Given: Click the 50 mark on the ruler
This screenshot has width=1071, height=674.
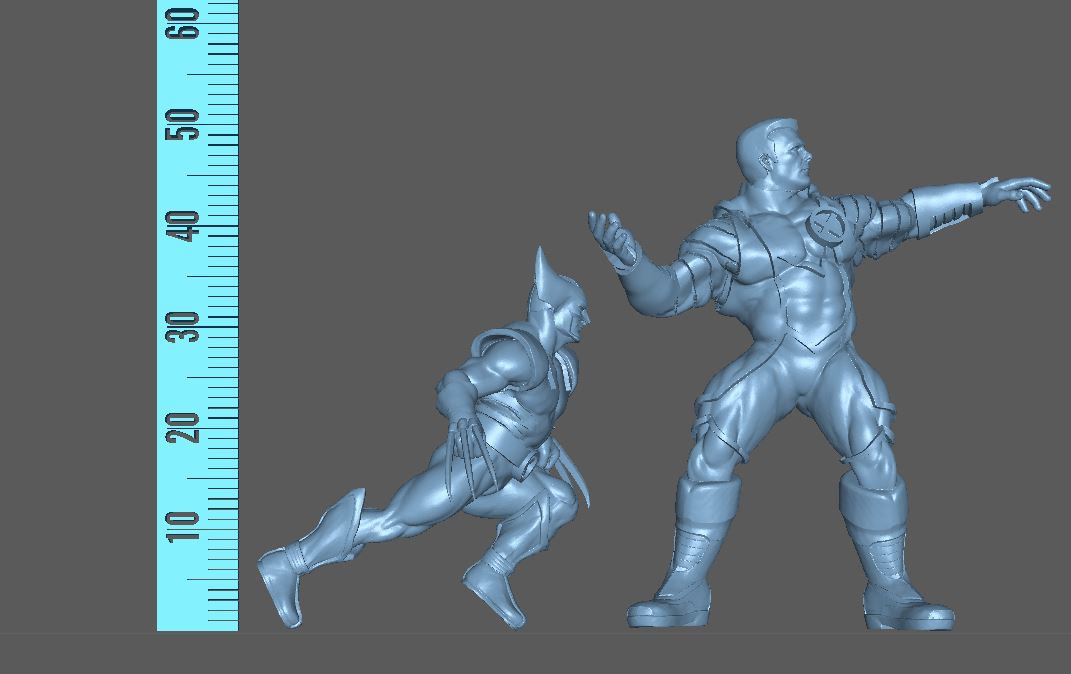Looking at the screenshot, I should pos(185,124).
